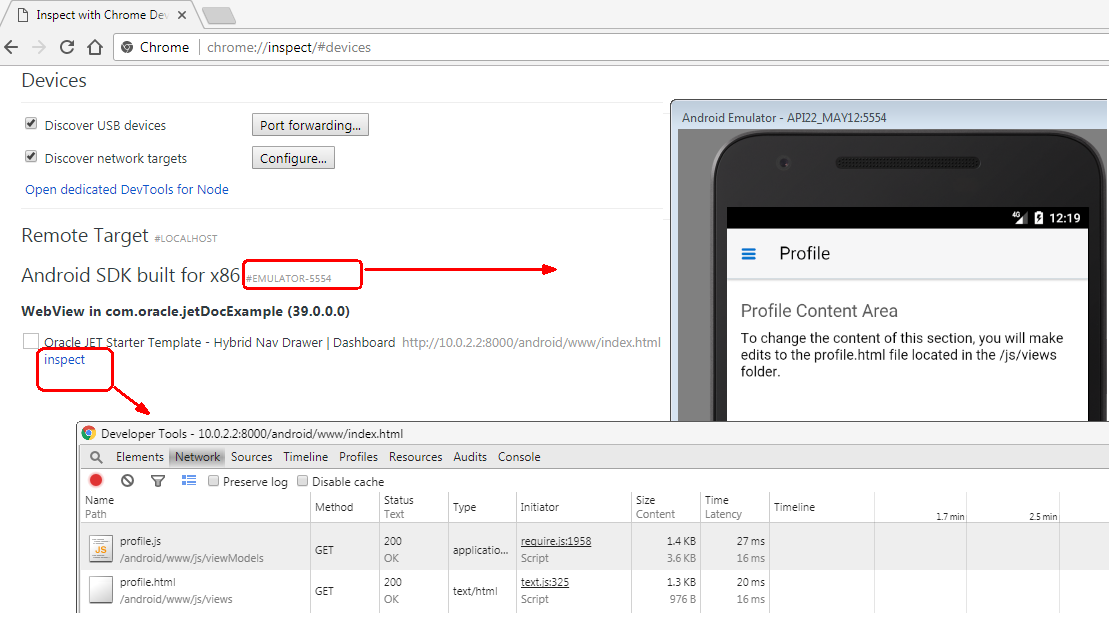
Task: Click the inspect link under Oracle JET
Action: (64, 359)
